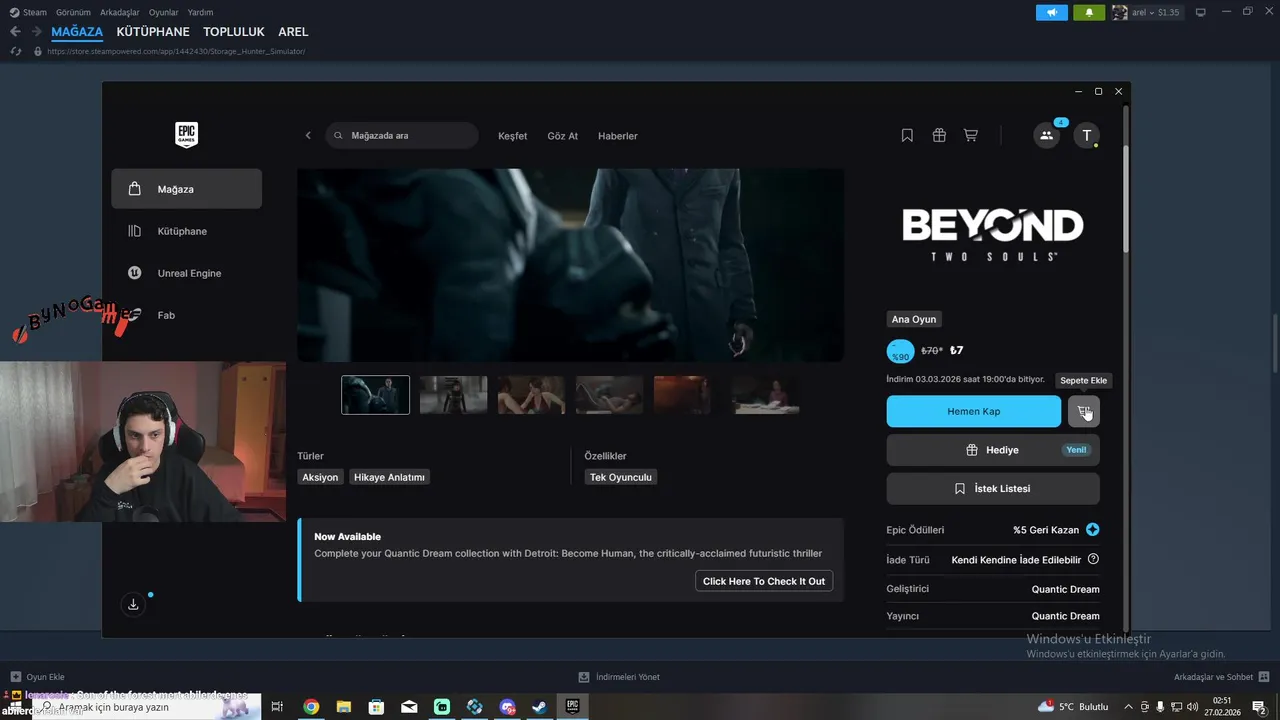Click the Epic launcher vertical scrollbar
1280x720 pixels.
tap(1125, 200)
